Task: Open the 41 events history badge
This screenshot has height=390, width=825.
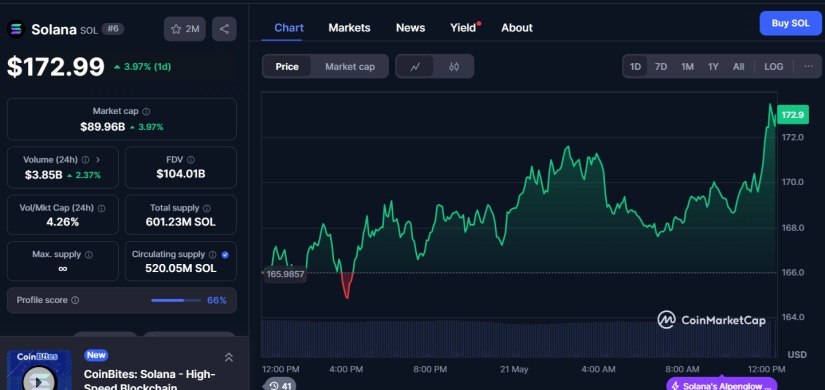Action: (280, 385)
